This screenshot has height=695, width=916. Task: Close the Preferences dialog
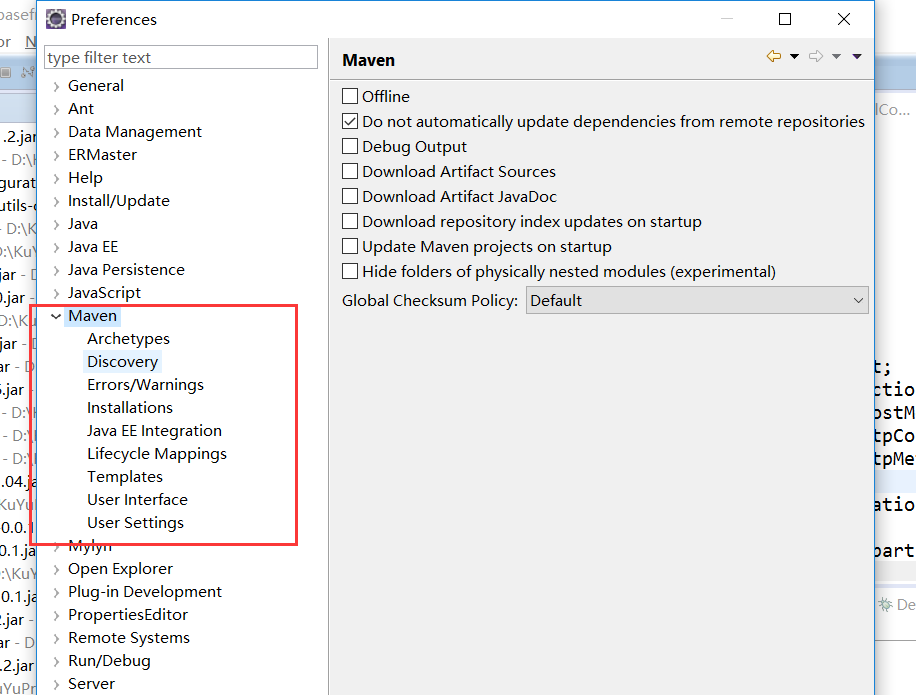(844, 19)
